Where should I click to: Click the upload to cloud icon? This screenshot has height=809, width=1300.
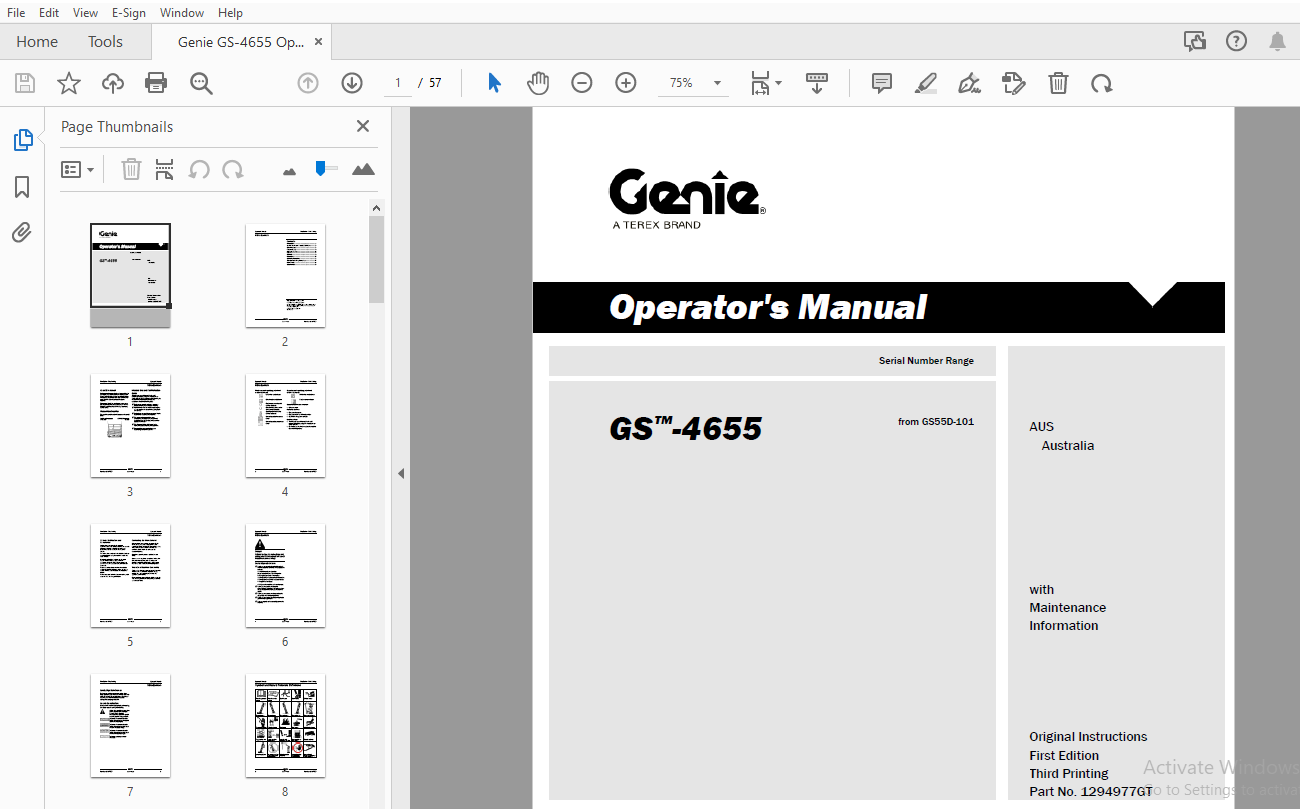tap(113, 83)
